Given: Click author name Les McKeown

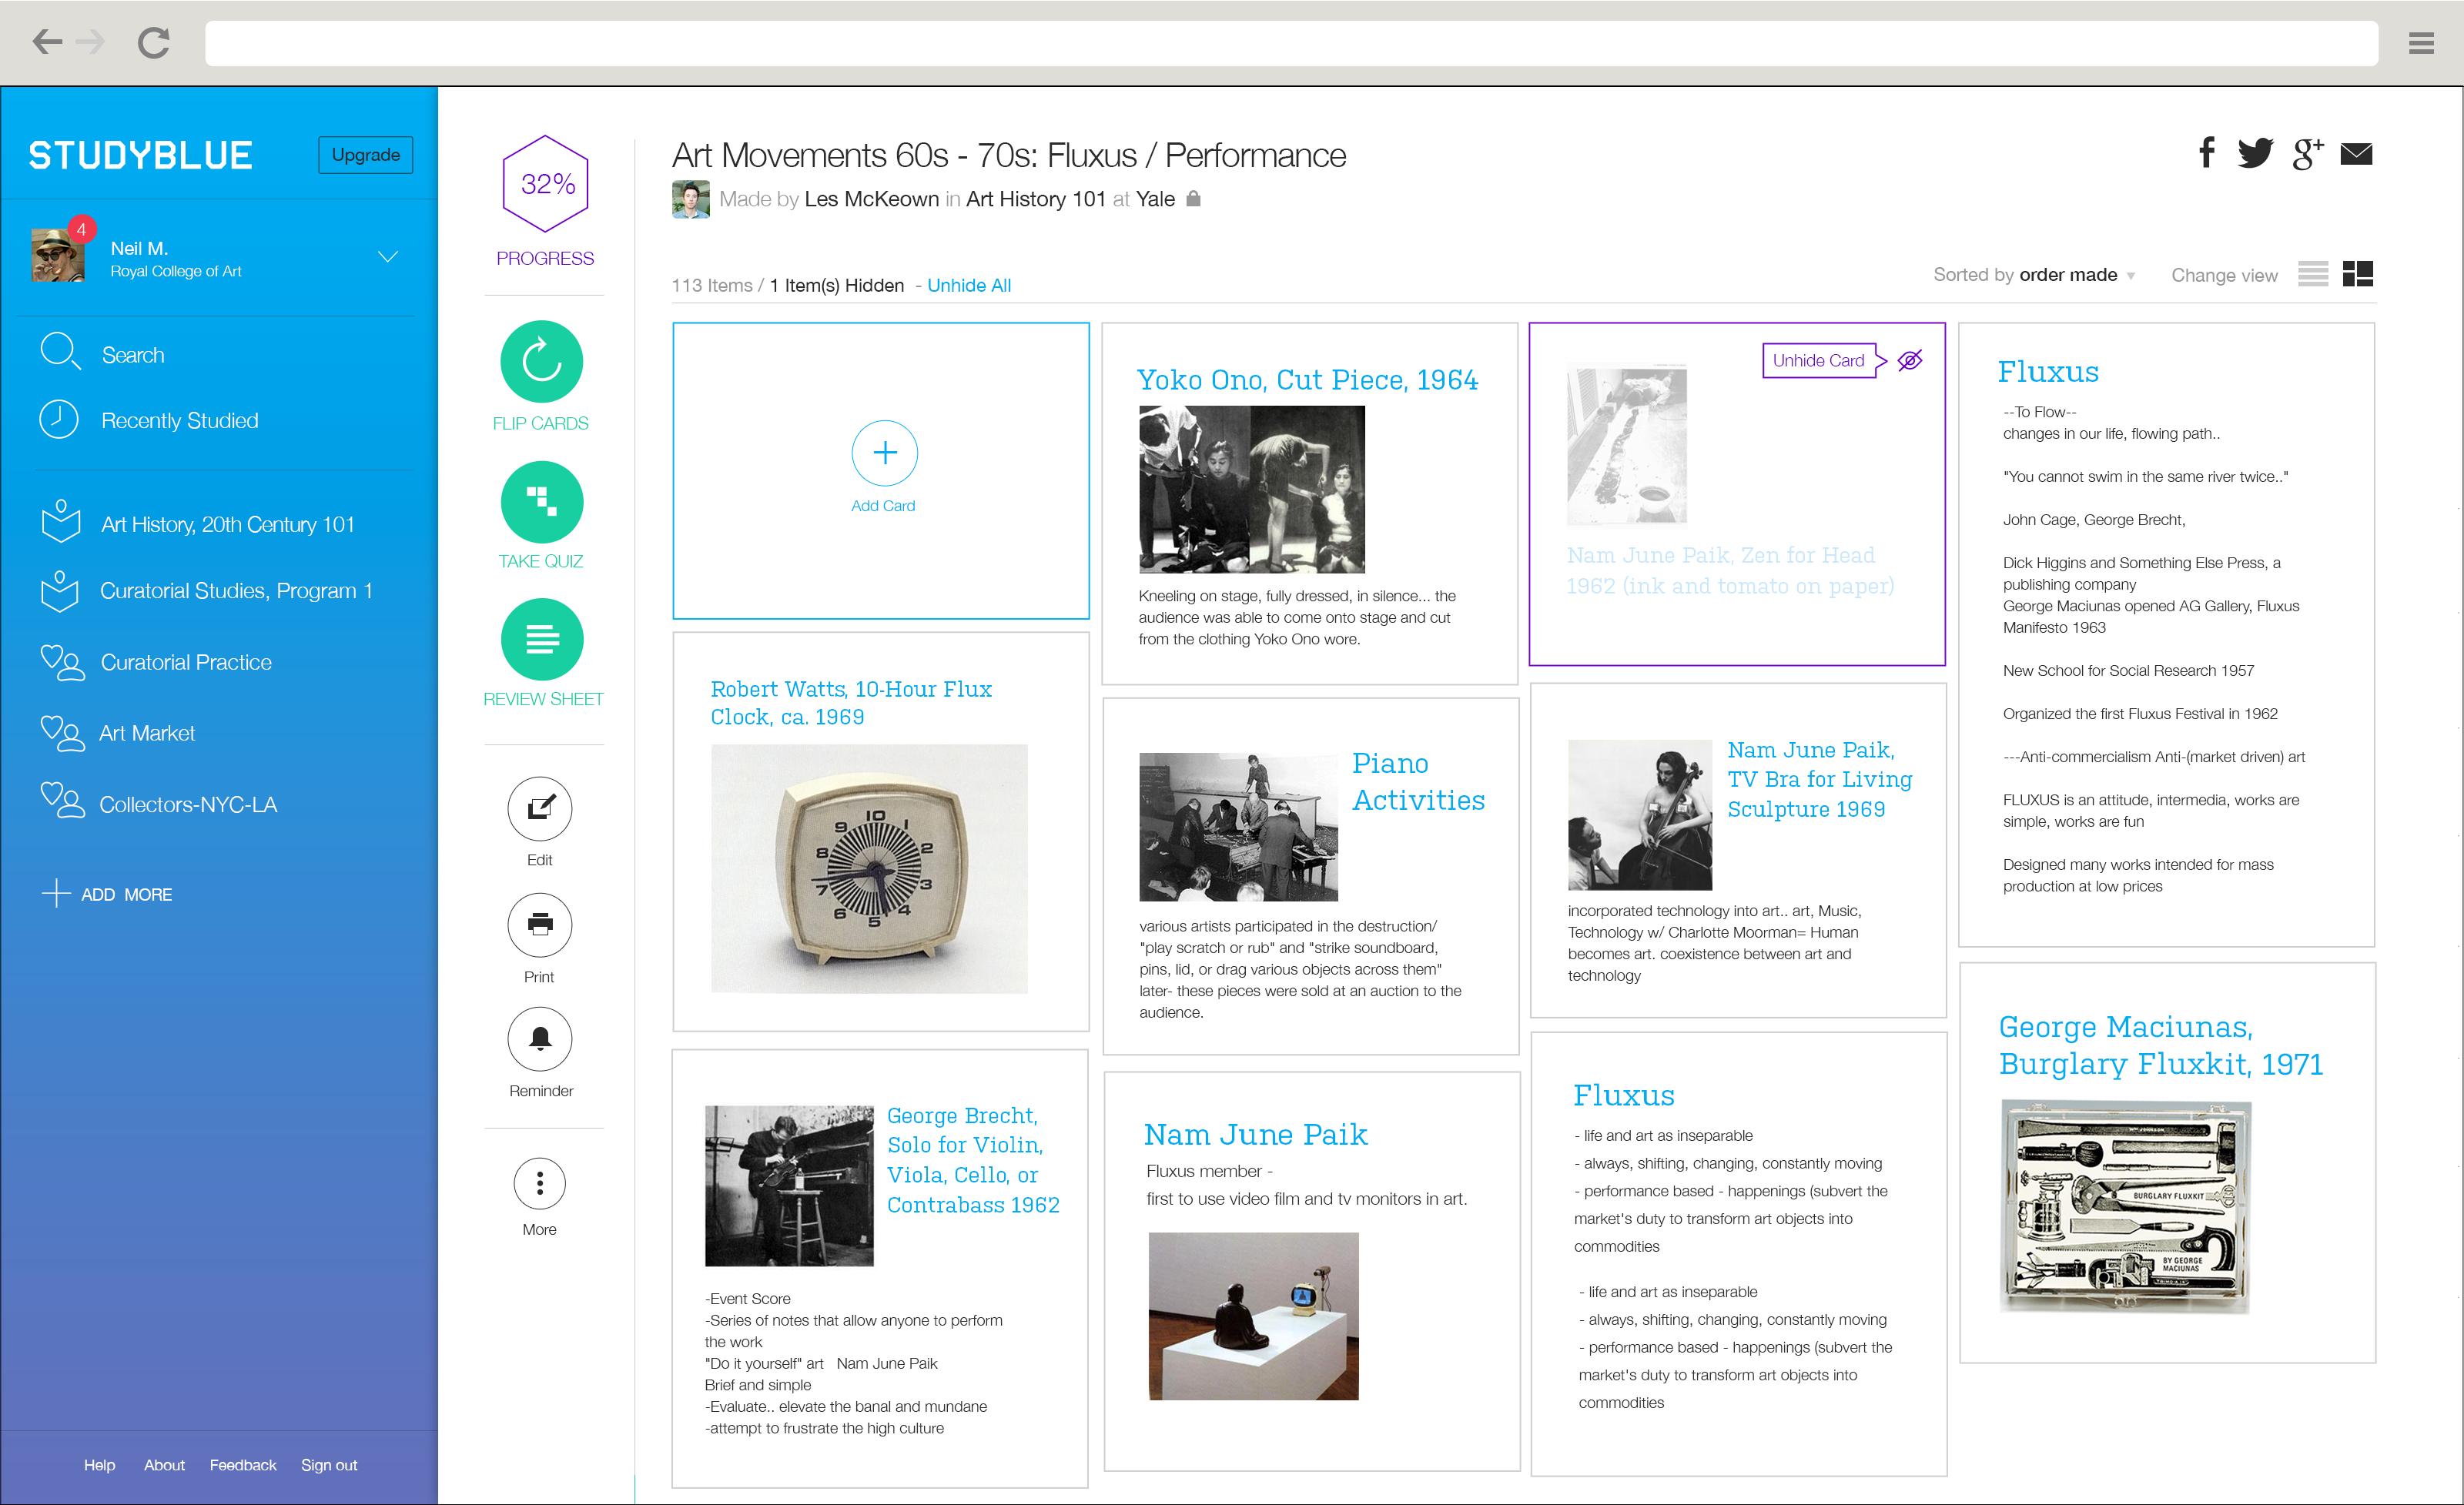Looking at the screenshot, I should coord(871,199).
